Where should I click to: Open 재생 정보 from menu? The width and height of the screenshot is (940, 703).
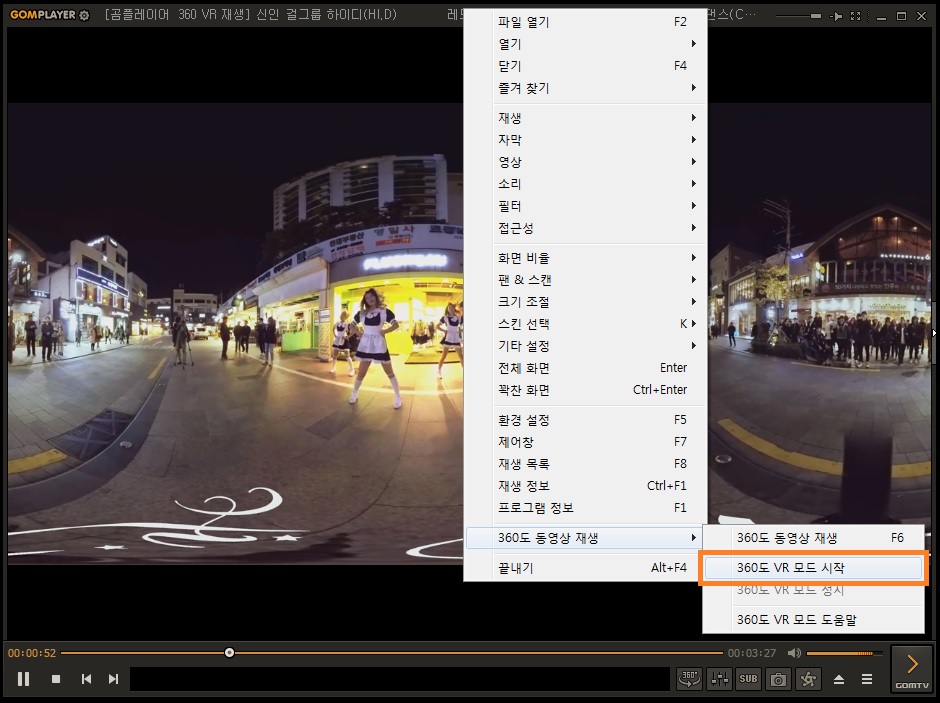point(585,486)
